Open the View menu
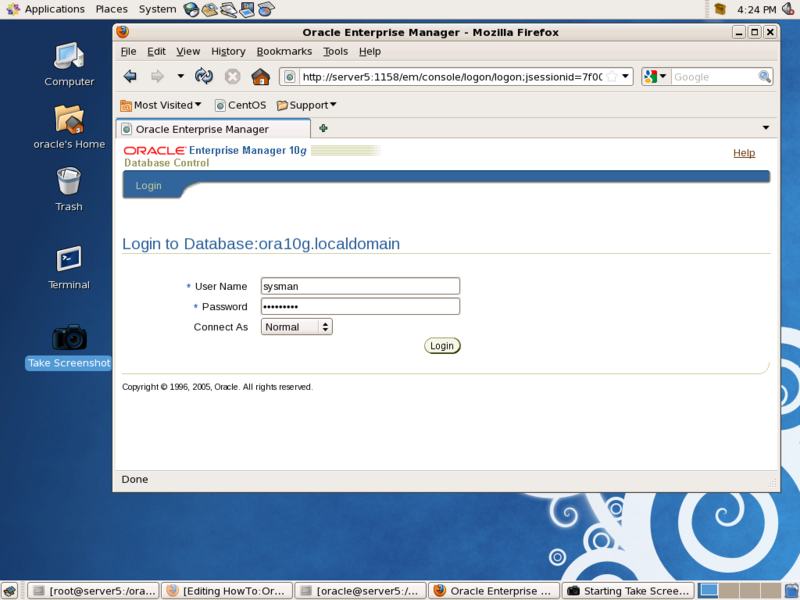This screenshot has height=600, width=800. coord(188,52)
